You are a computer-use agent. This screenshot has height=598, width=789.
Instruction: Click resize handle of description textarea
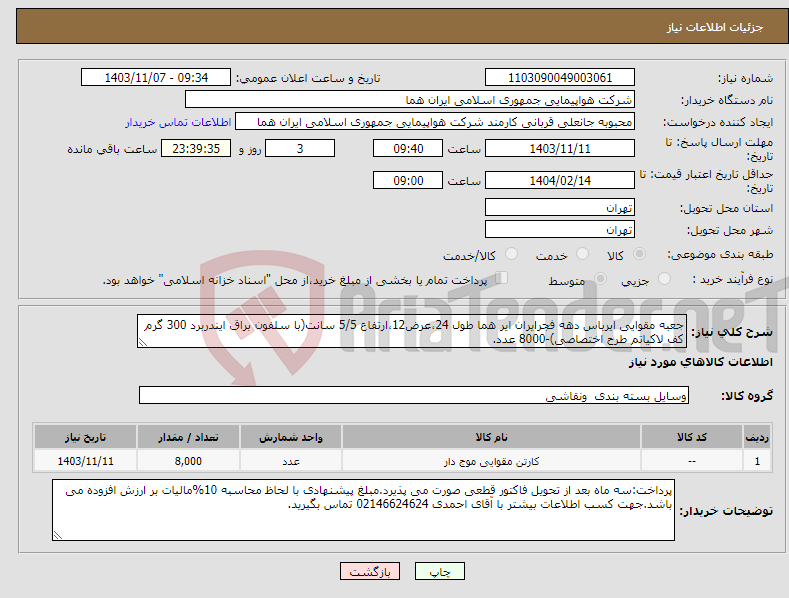[142, 343]
